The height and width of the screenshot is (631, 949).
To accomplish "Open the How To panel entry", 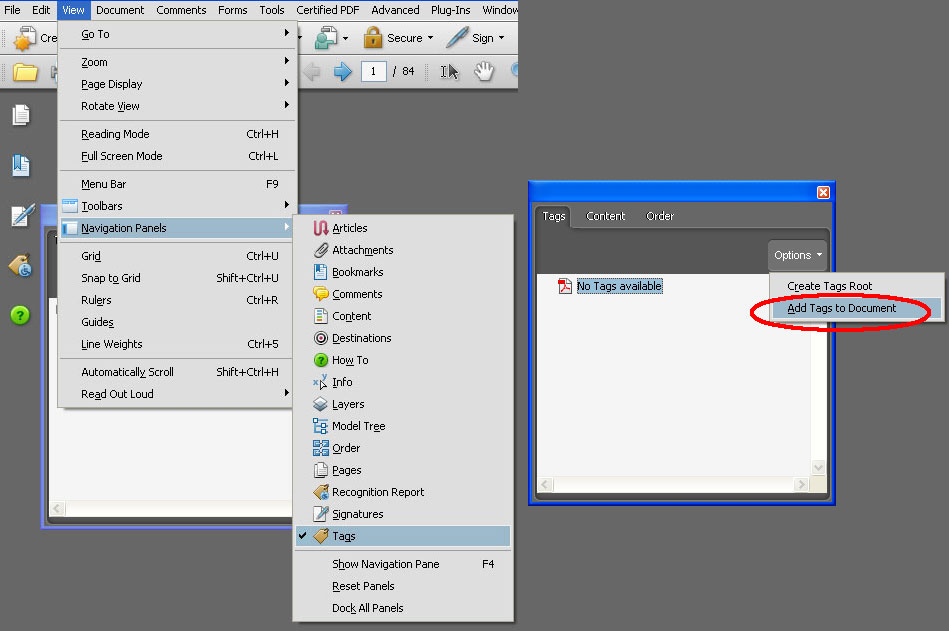I will point(402,360).
